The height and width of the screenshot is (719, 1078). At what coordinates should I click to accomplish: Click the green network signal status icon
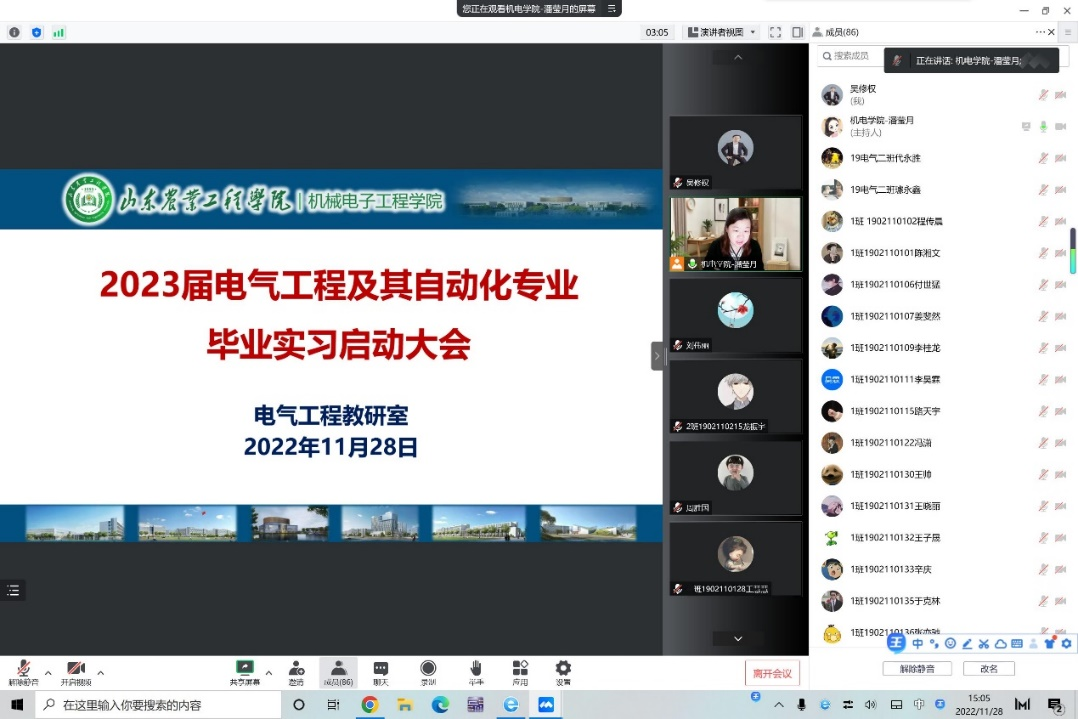point(59,32)
